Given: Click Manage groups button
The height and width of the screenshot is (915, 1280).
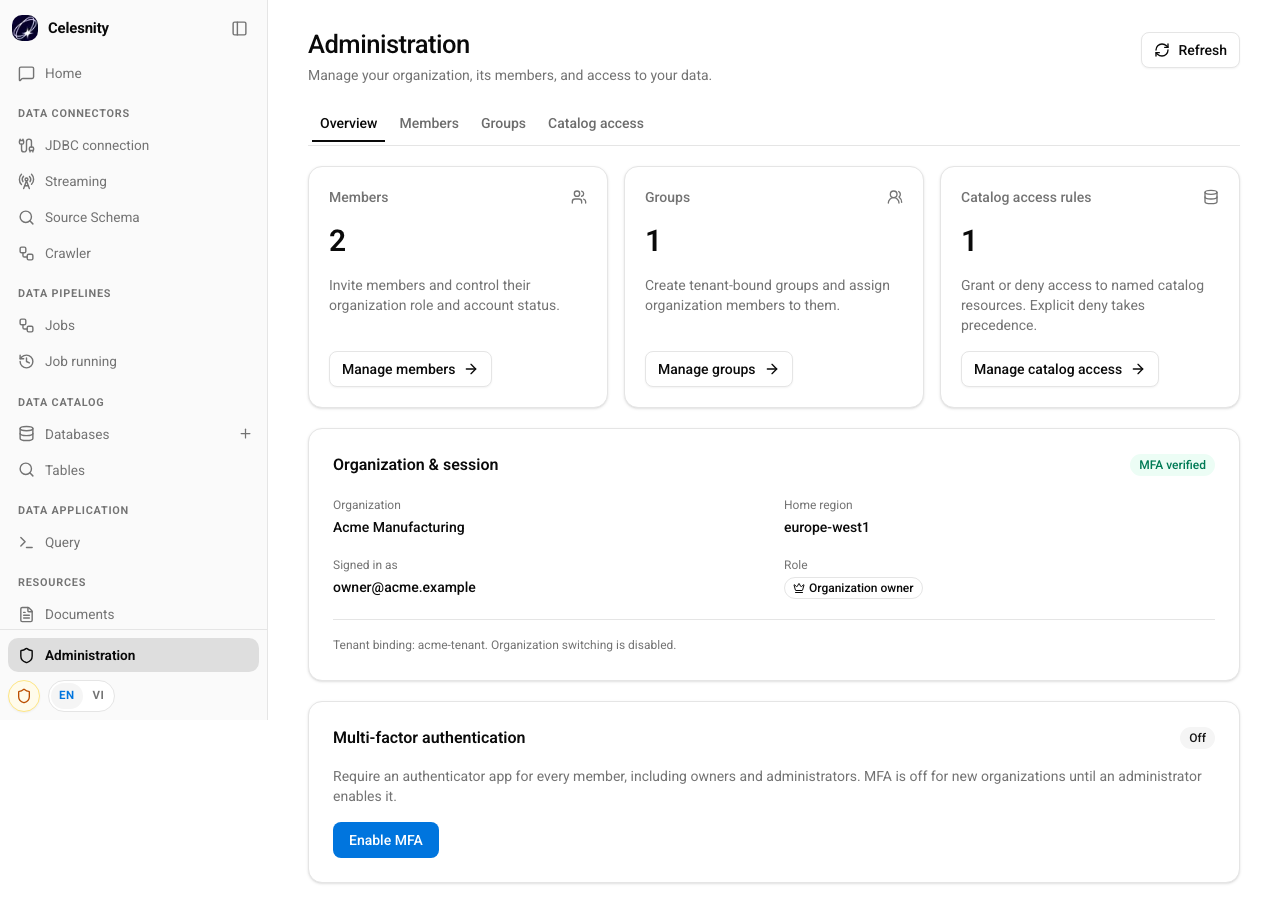Looking at the screenshot, I should 718,369.
